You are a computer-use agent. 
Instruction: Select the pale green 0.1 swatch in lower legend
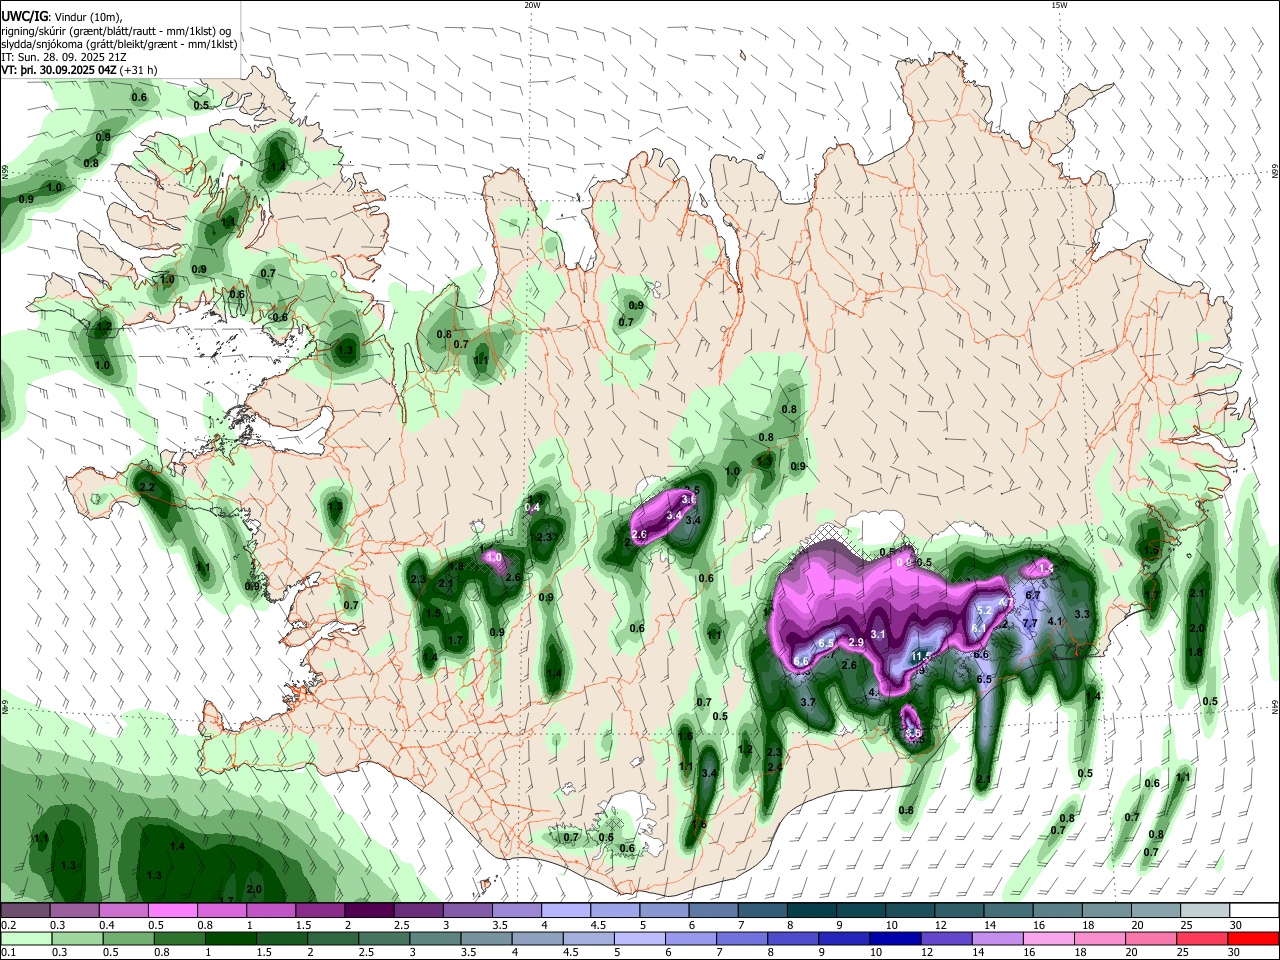[x=26, y=938]
